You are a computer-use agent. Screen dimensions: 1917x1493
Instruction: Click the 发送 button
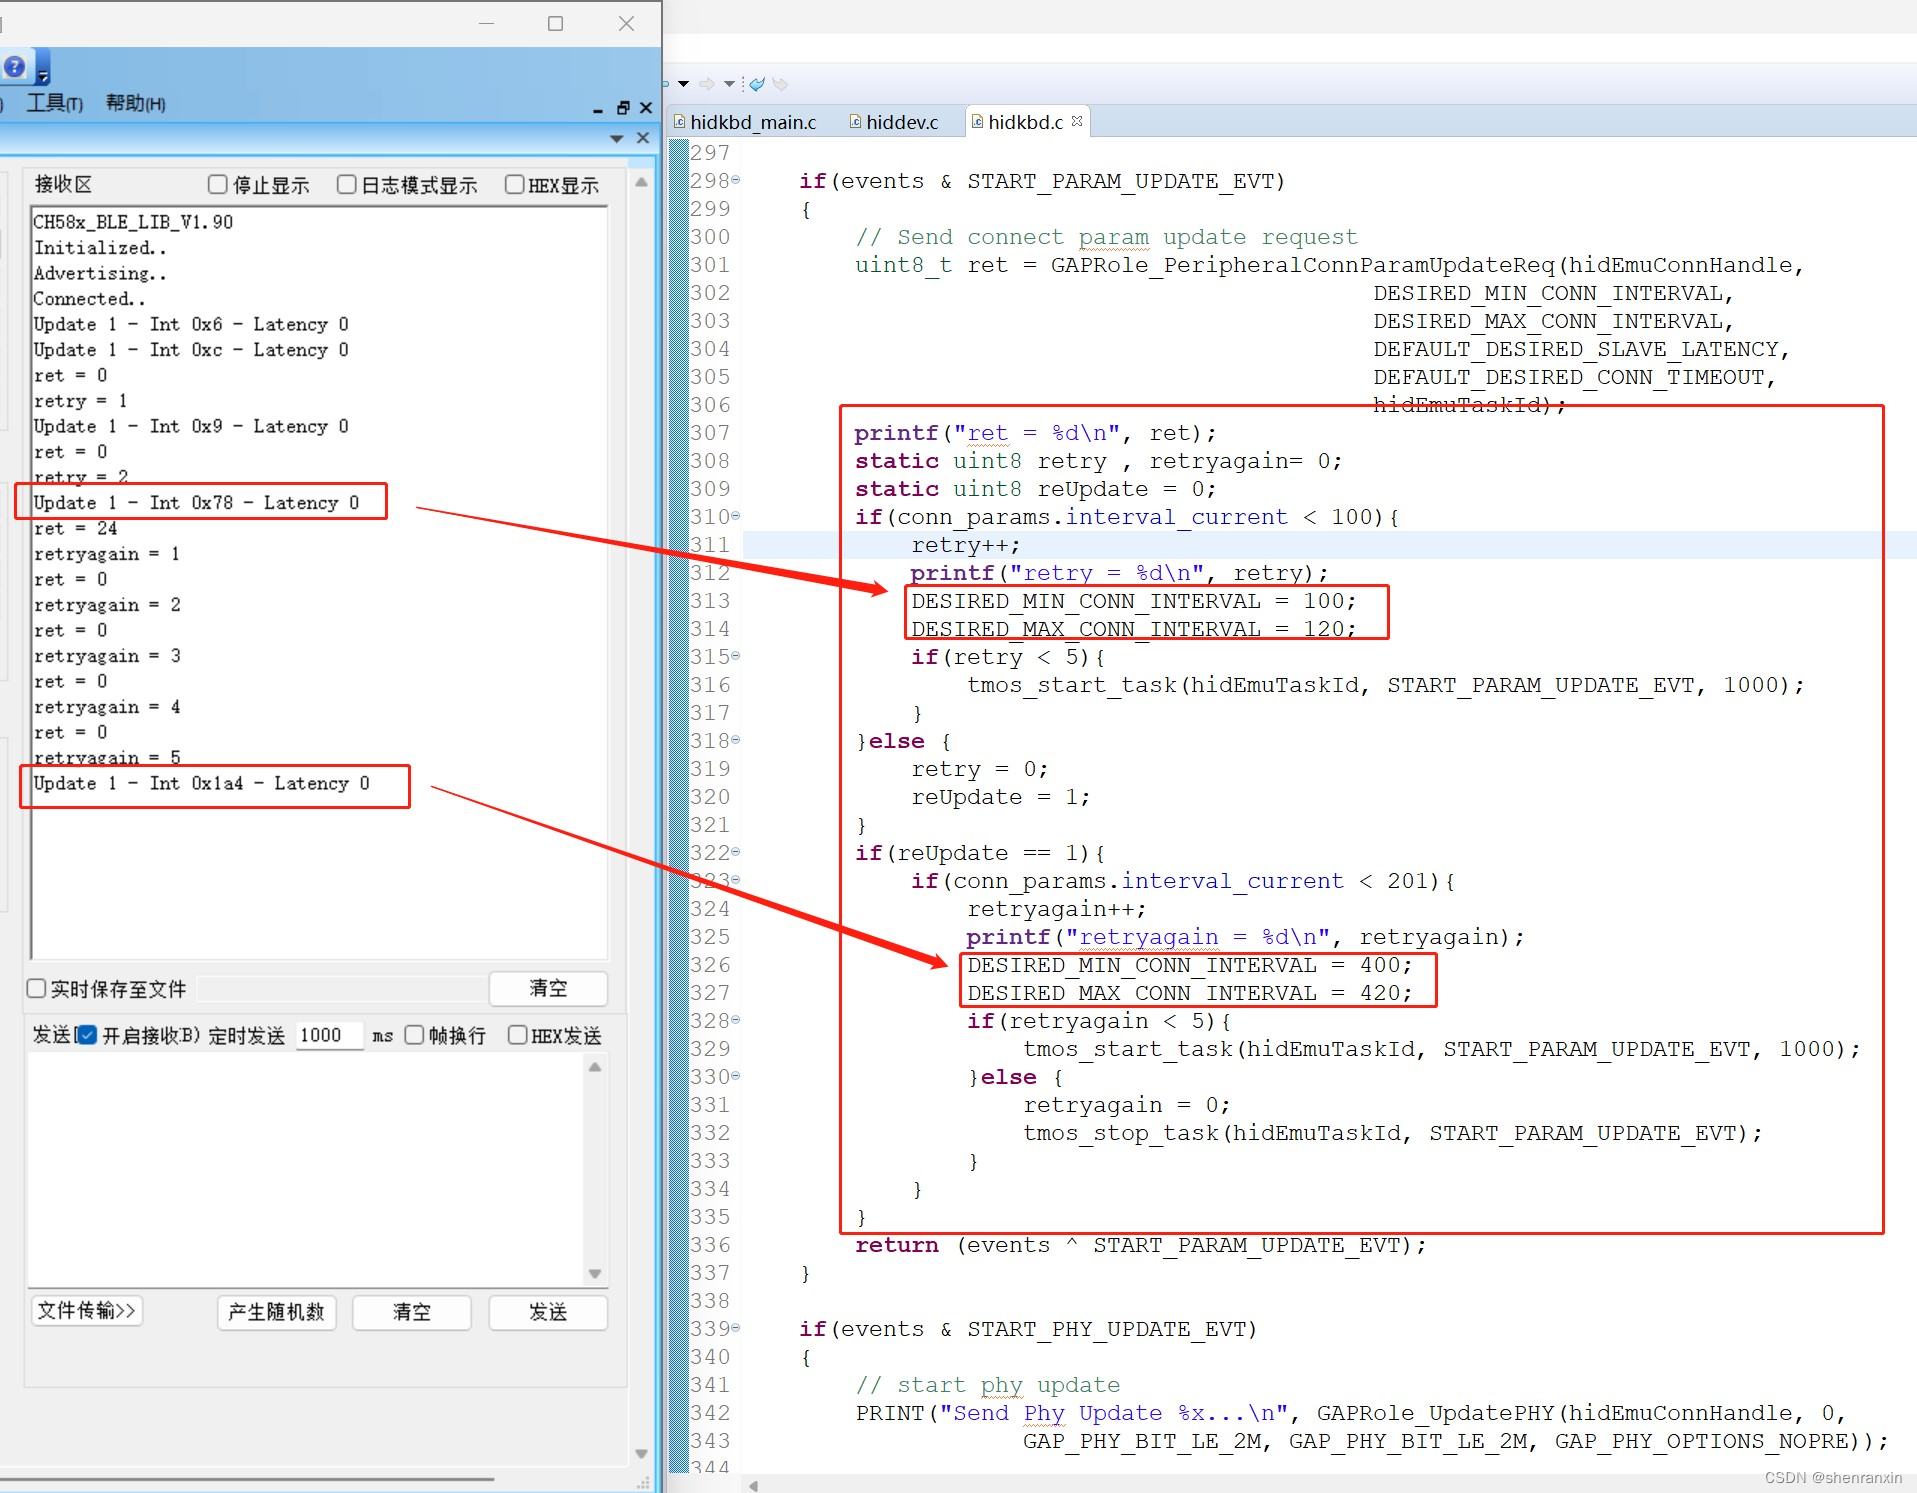[x=548, y=1312]
